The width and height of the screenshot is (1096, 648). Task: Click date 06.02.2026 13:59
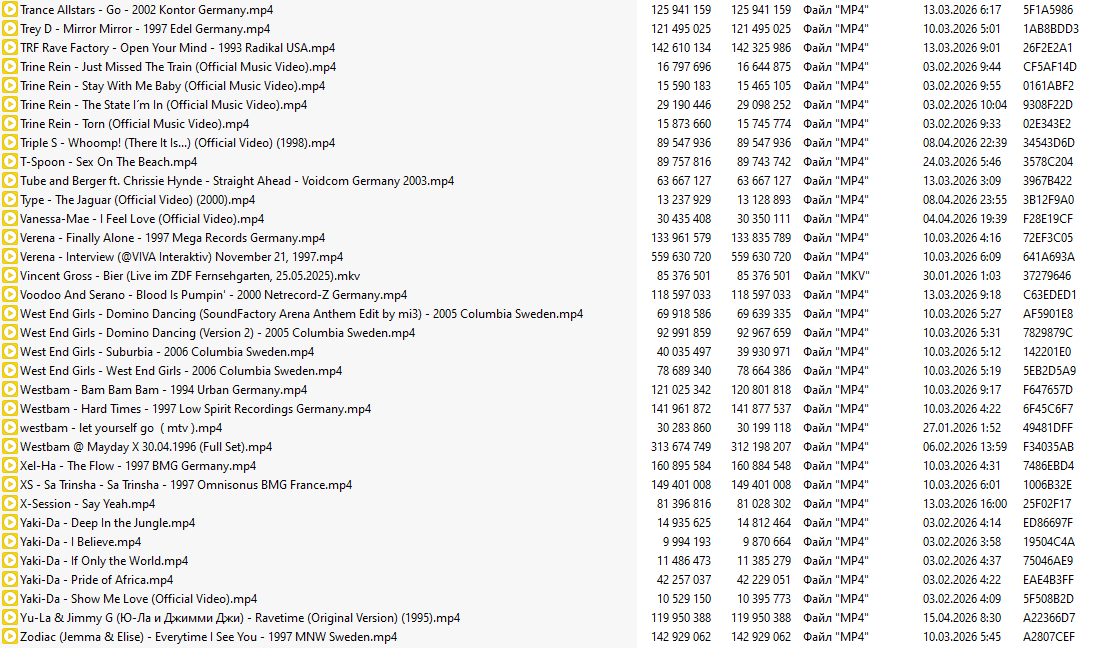[x=965, y=447]
